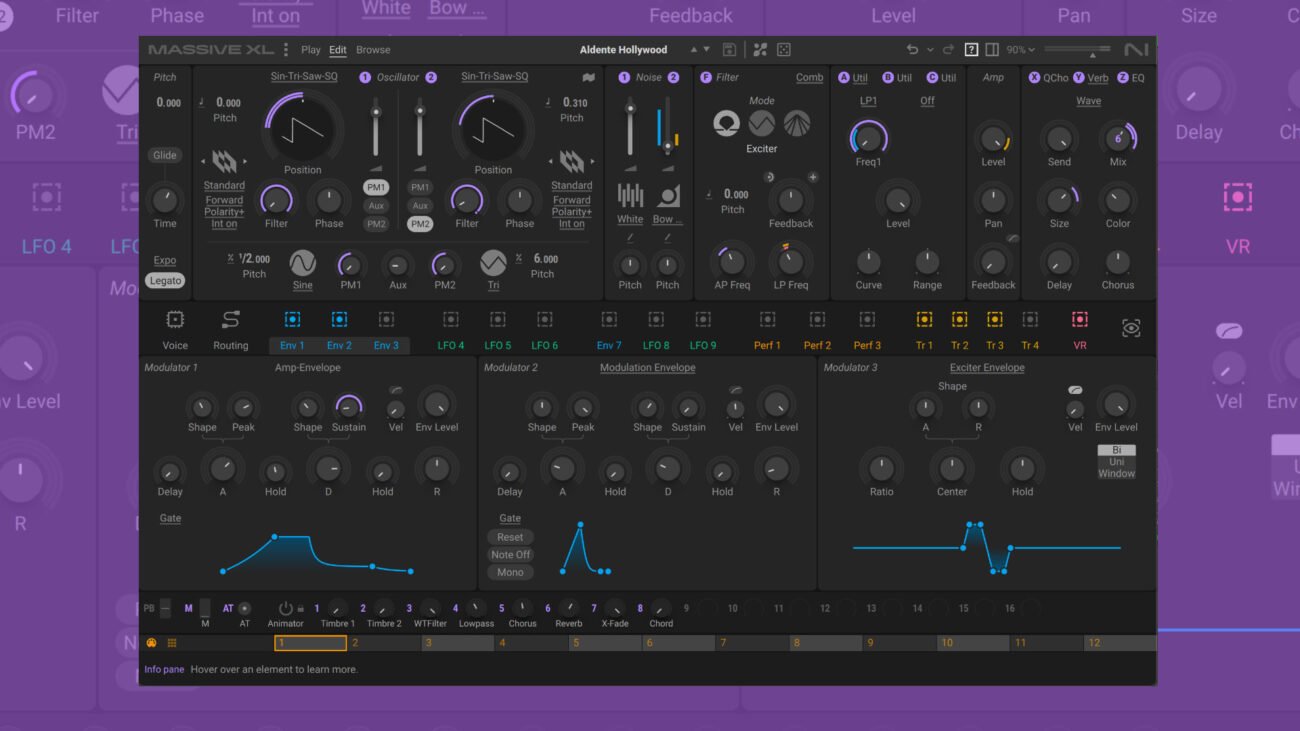
Task: Open the three-dot menu beside Massive XL
Action: (286, 49)
